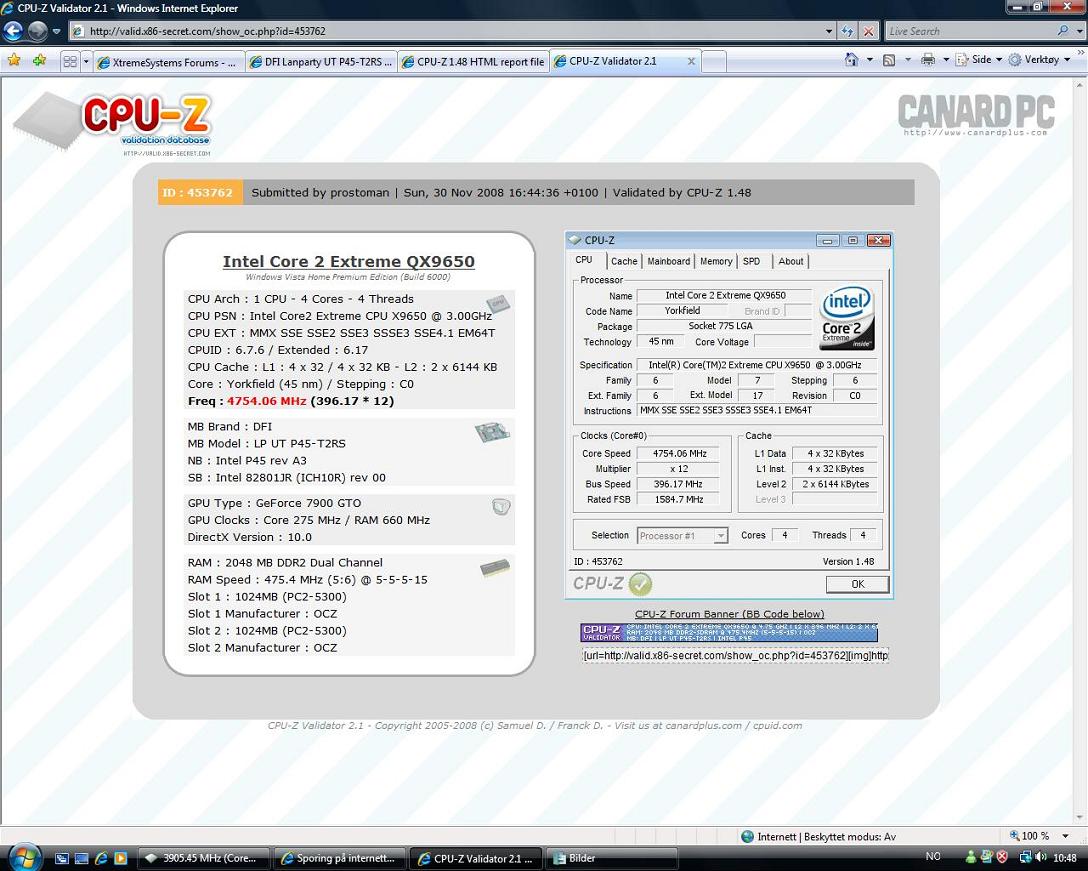Screen dimensions: 1088x871
Task: Click the MB Model LP UT P45-T2RS line
Action: (x=266, y=443)
